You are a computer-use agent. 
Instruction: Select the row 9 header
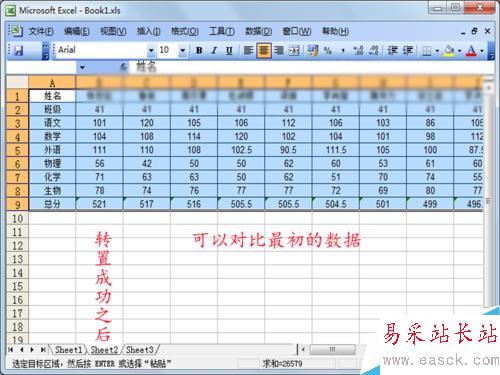pos(17,204)
